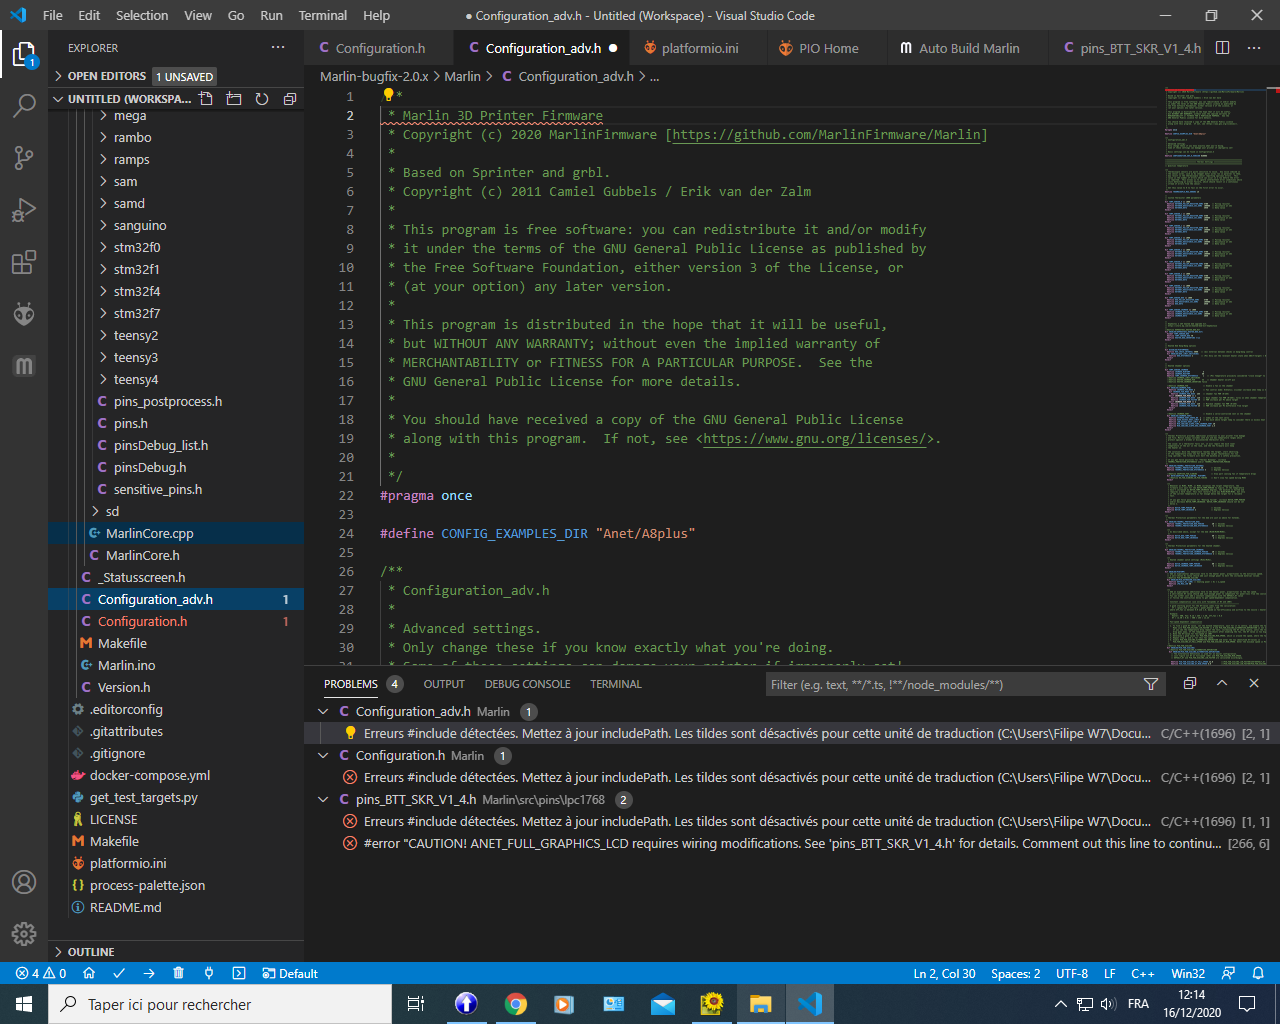Viewport: 1280px width, 1024px height.
Task: Click PlatformIO upload arrow in status bar
Action: (x=149, y=973)
